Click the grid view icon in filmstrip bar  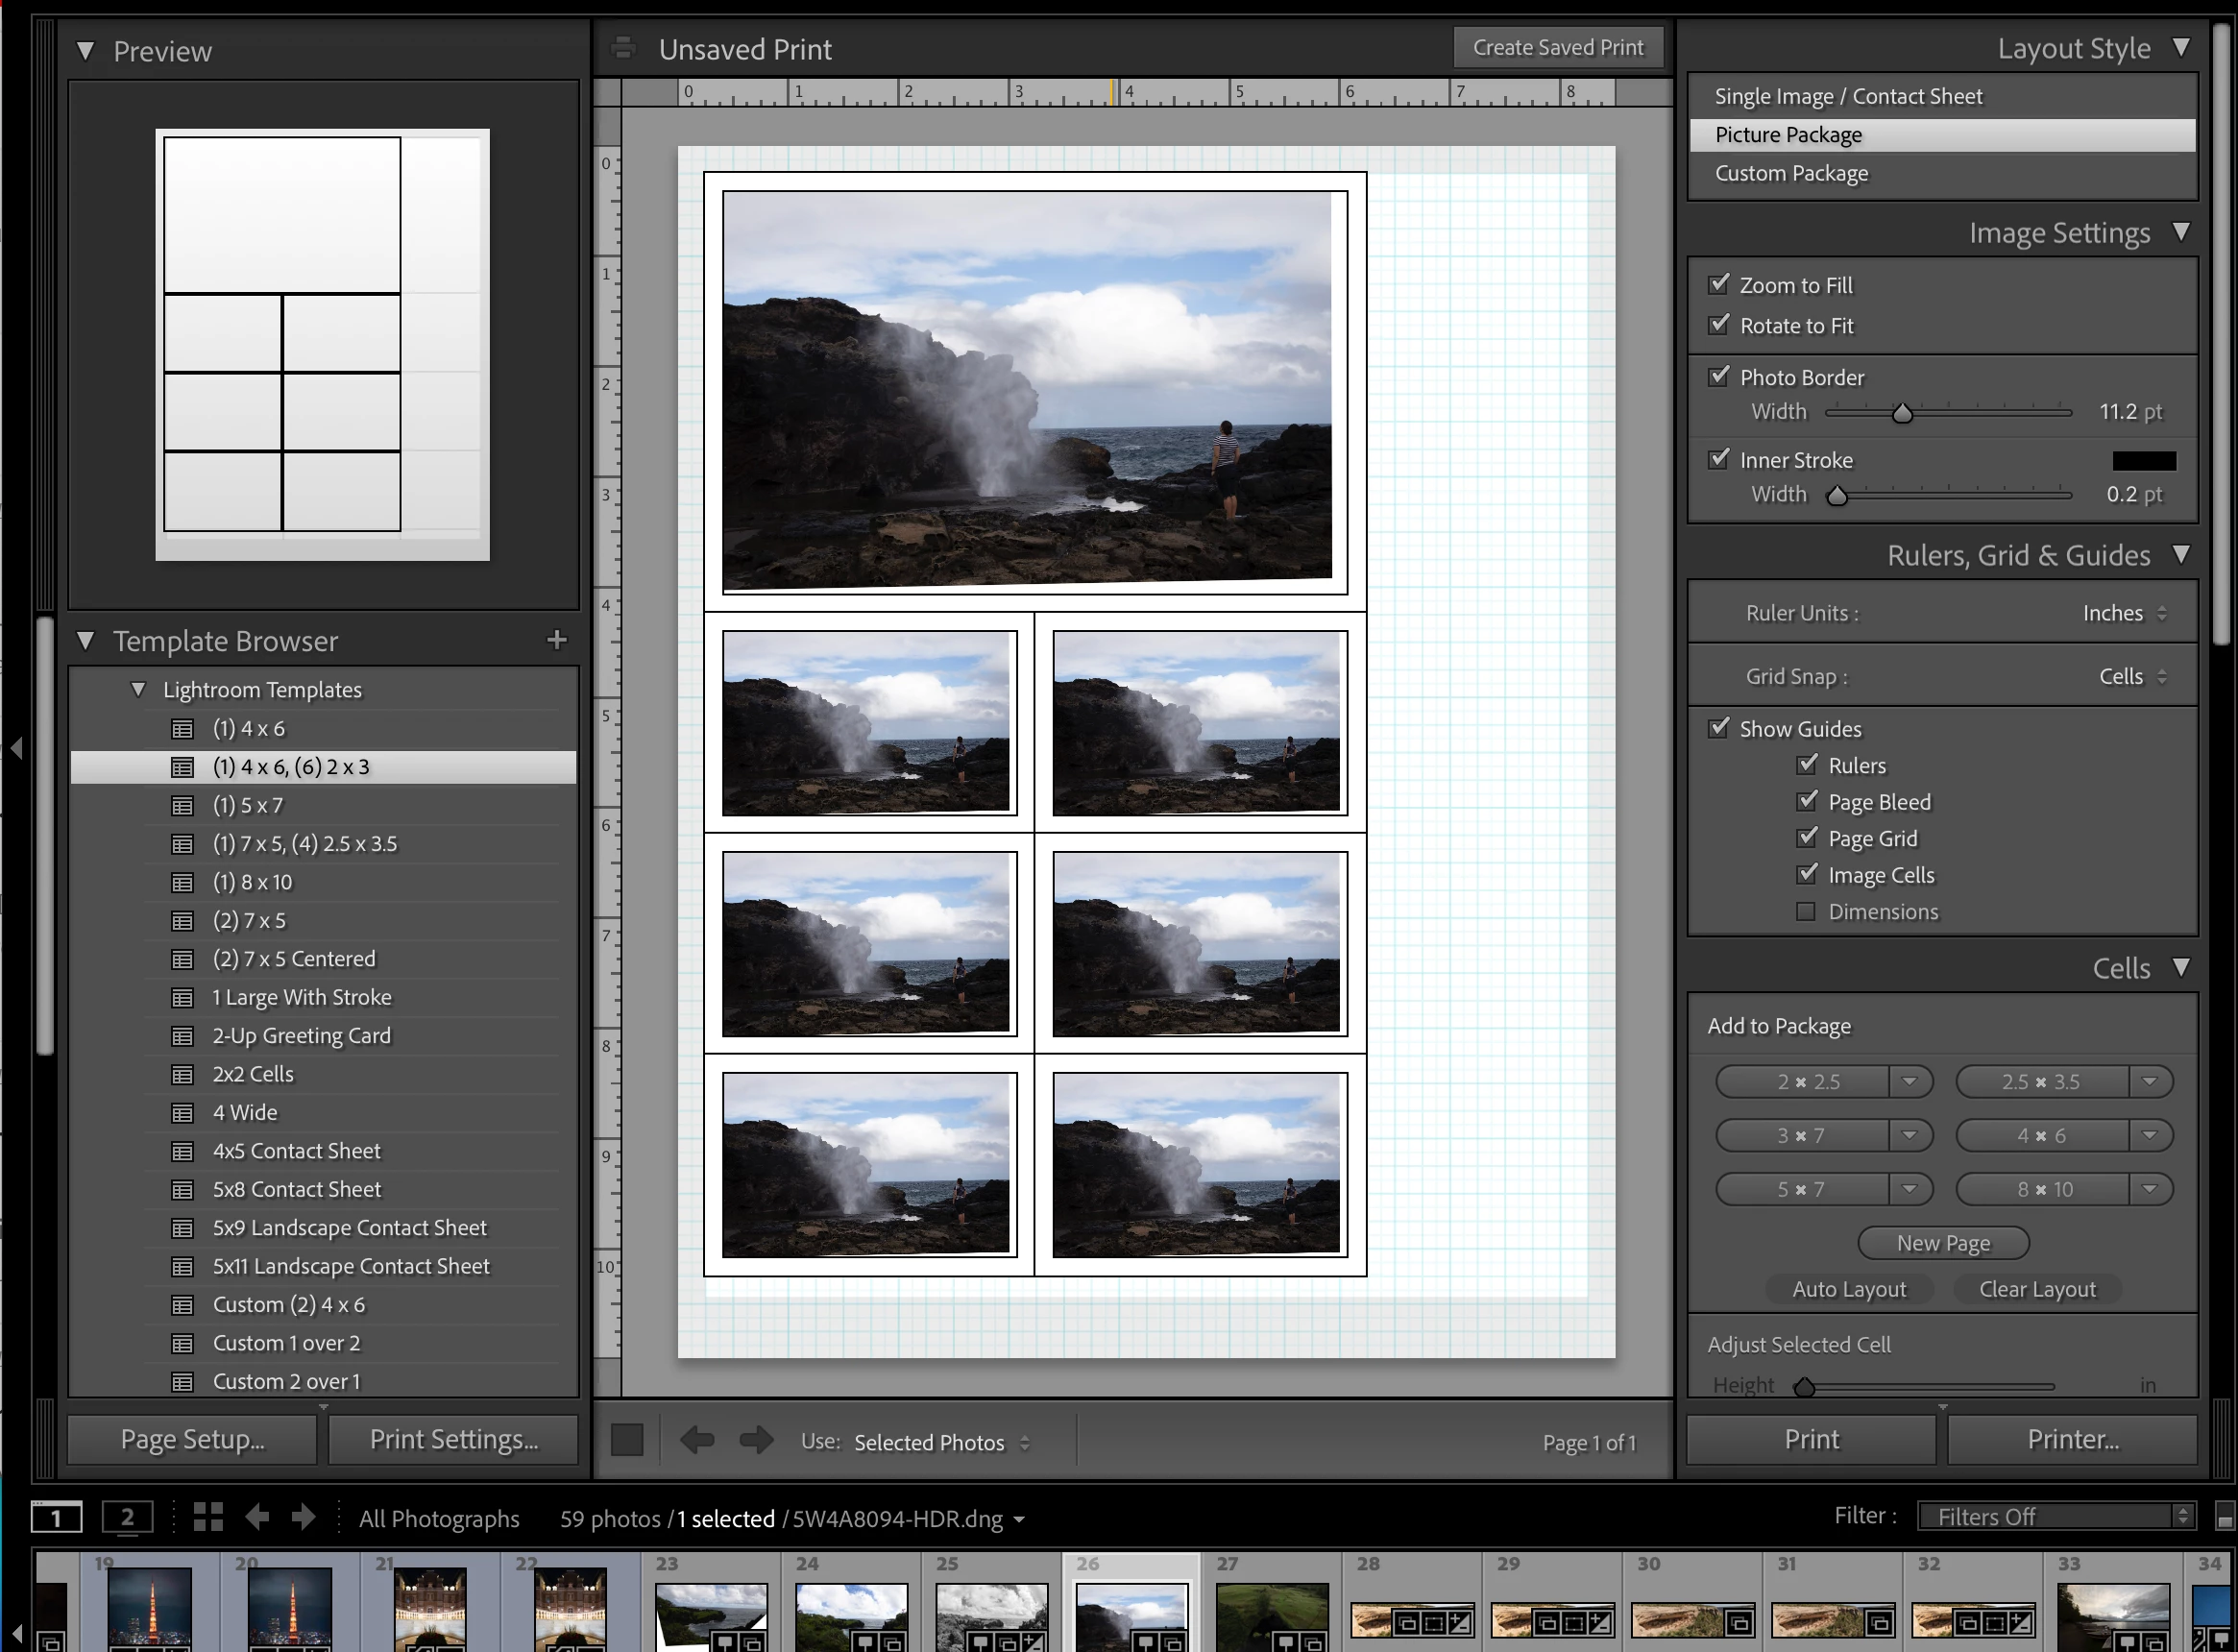[208, 1517]
